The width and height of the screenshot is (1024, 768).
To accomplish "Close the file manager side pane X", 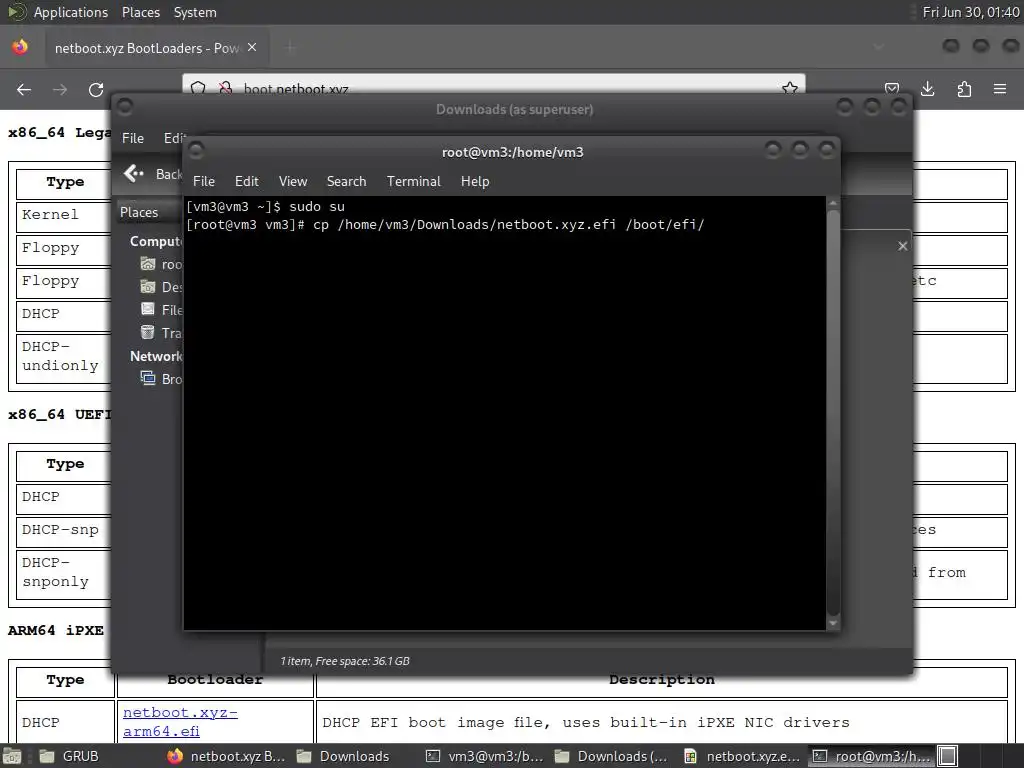I will coord(903,246).
